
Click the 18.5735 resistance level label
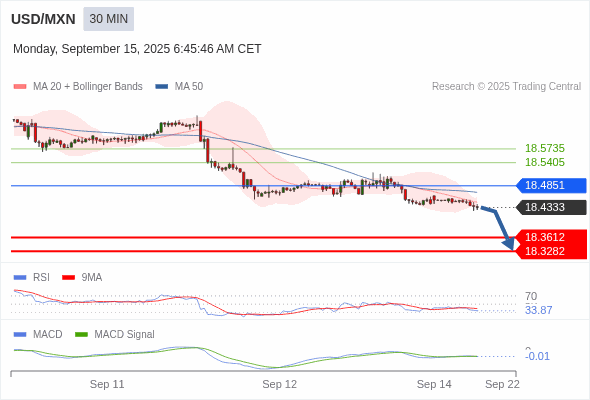click(545, 148)
